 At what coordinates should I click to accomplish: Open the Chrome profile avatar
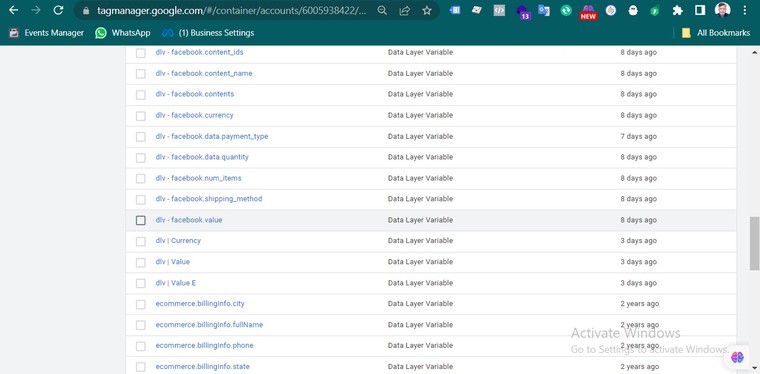coord(722,10)
